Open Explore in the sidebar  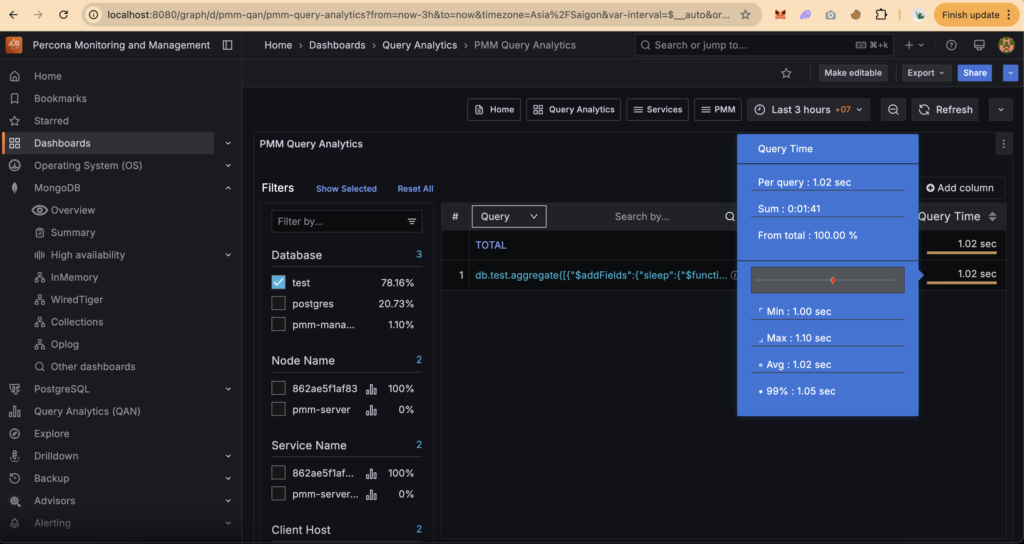pos(52,434)
